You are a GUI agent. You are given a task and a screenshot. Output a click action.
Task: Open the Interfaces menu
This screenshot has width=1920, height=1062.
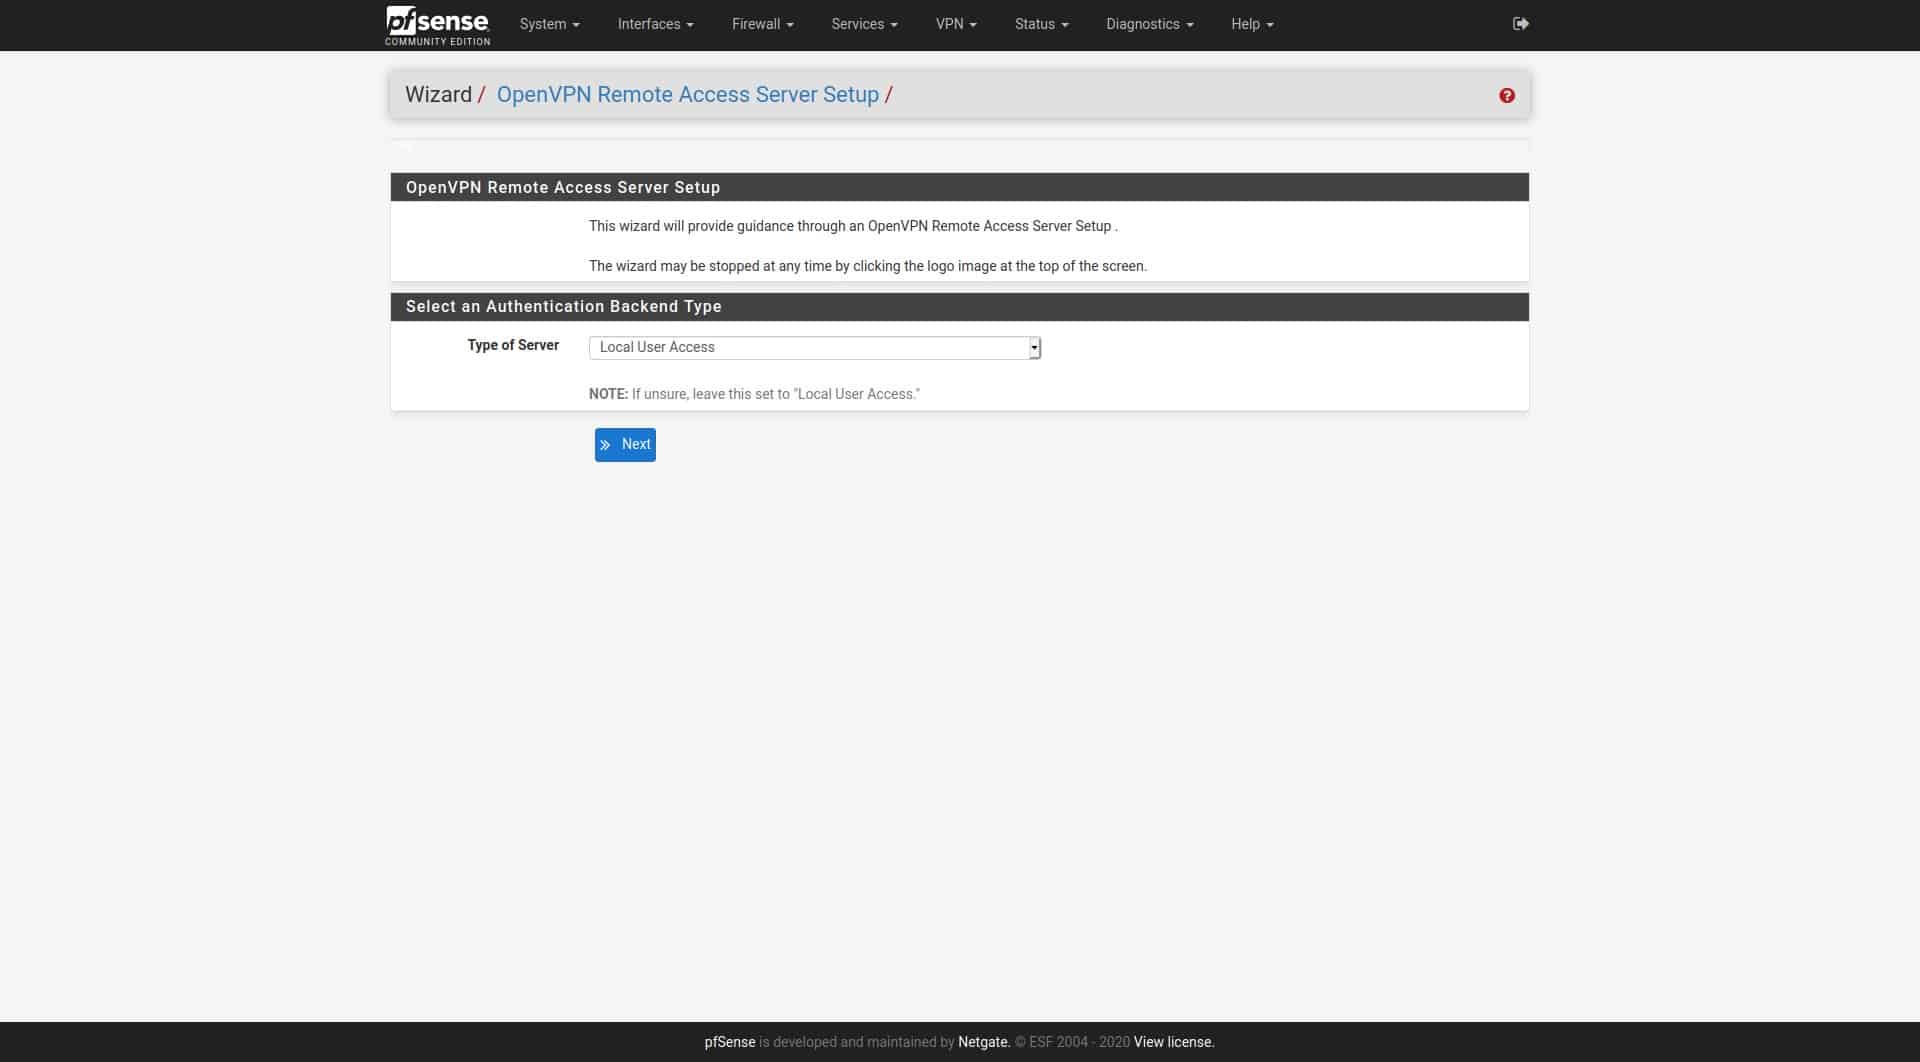pyautogui.click(x=655, y=24)
